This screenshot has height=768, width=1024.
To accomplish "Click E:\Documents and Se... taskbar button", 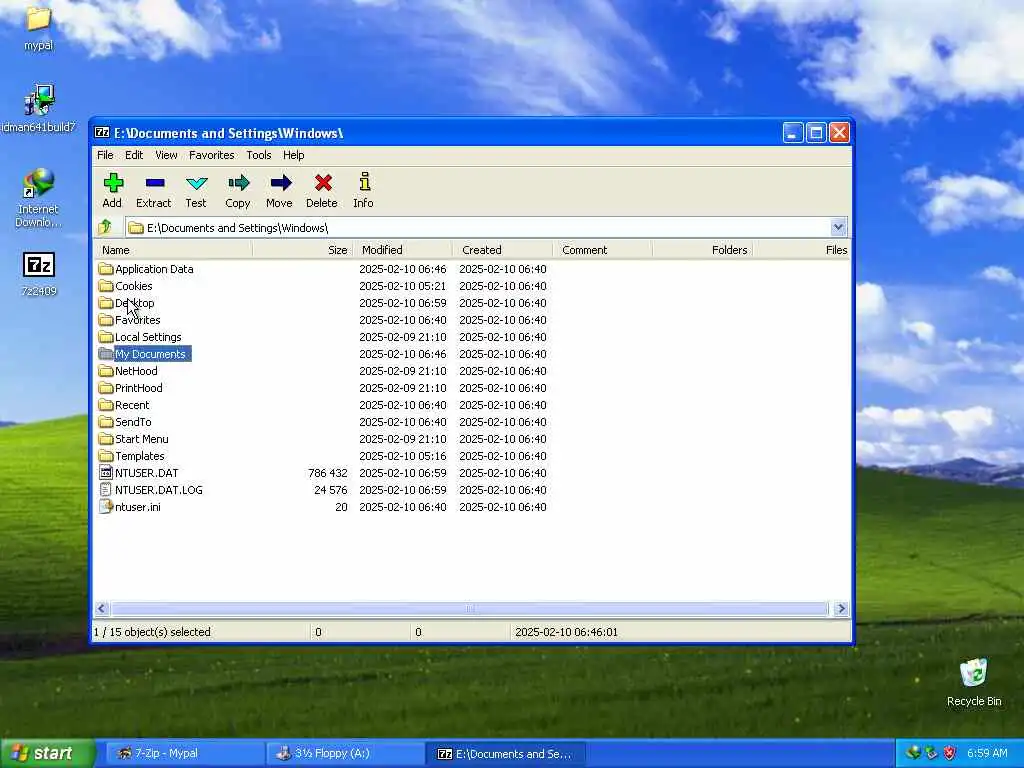I will tap(505, 753).
